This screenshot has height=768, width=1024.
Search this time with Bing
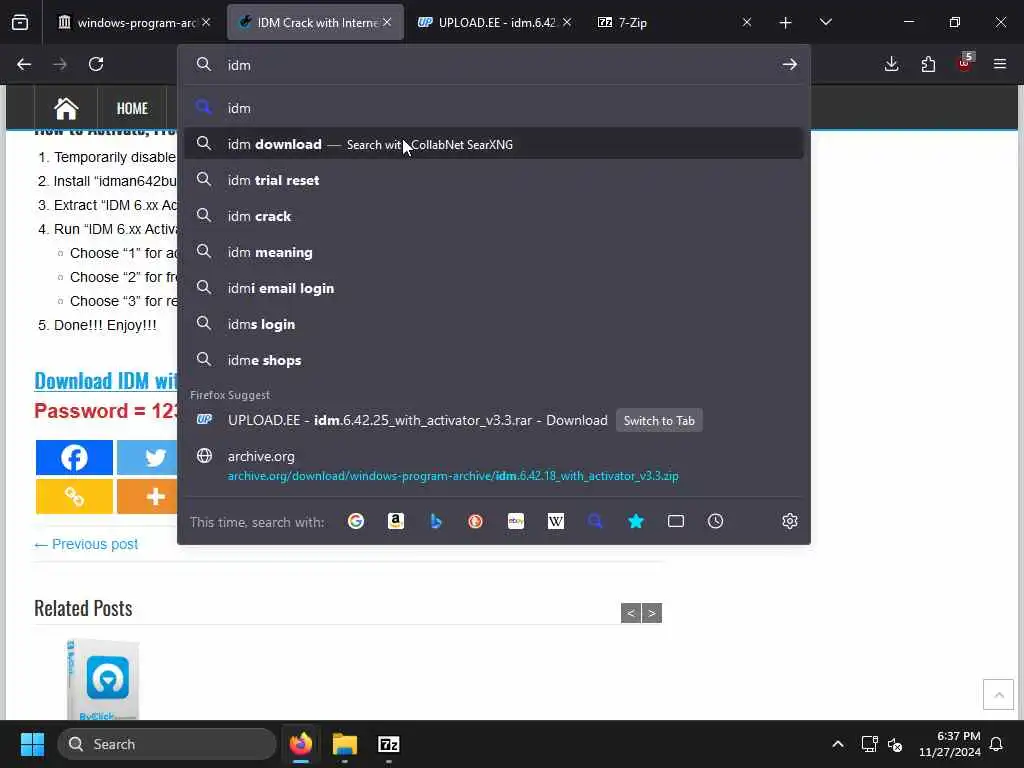pos(436,521)
